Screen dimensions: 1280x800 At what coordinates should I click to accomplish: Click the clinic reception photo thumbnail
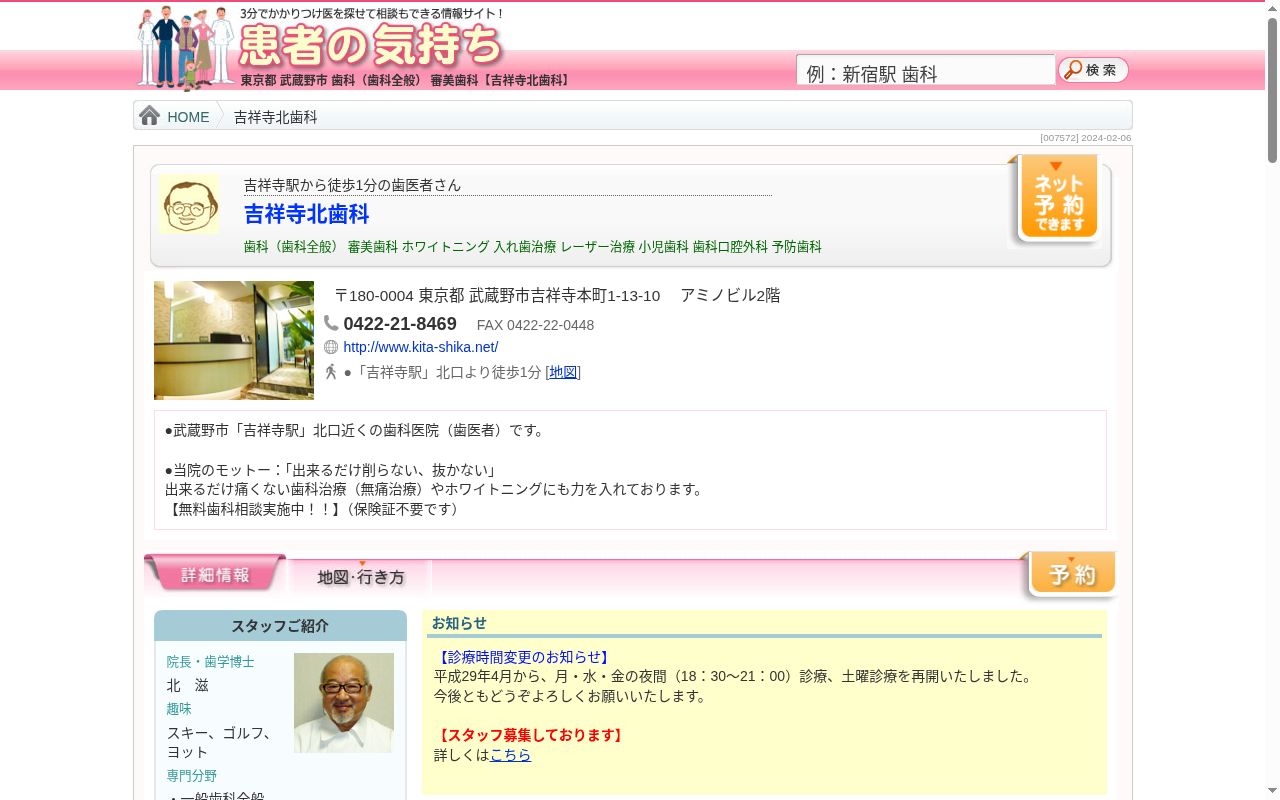(x=234, y=340)
